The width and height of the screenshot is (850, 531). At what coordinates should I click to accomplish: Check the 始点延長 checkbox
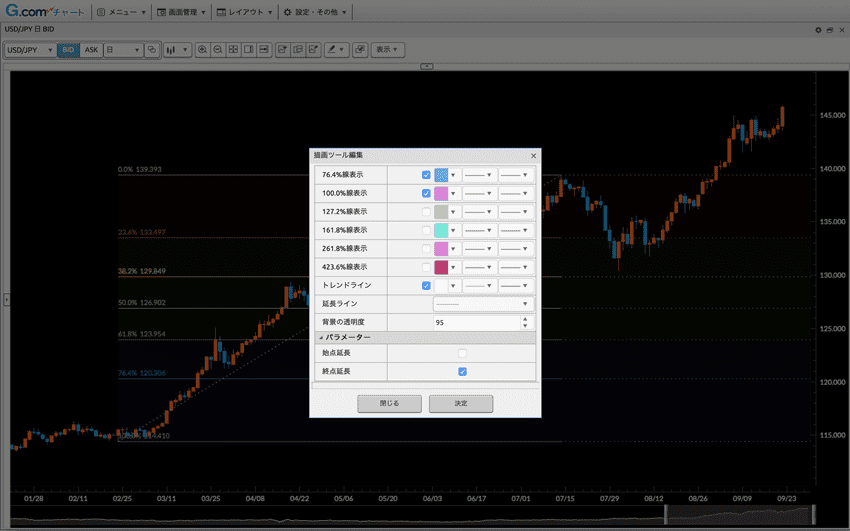[x=462, y=353]
